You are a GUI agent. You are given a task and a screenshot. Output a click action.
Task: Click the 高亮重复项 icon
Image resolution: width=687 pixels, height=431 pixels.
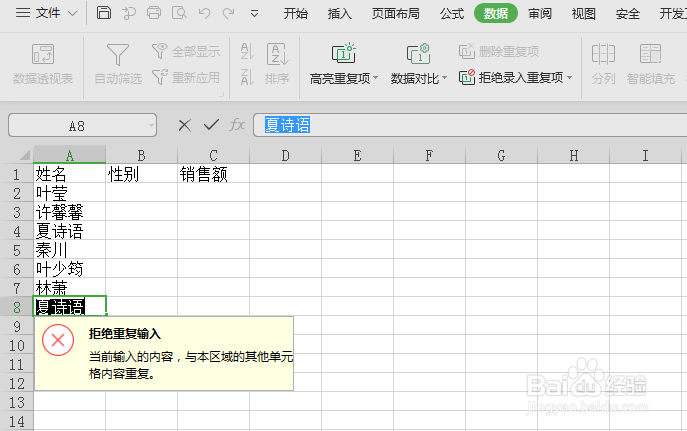click(344, 53)
